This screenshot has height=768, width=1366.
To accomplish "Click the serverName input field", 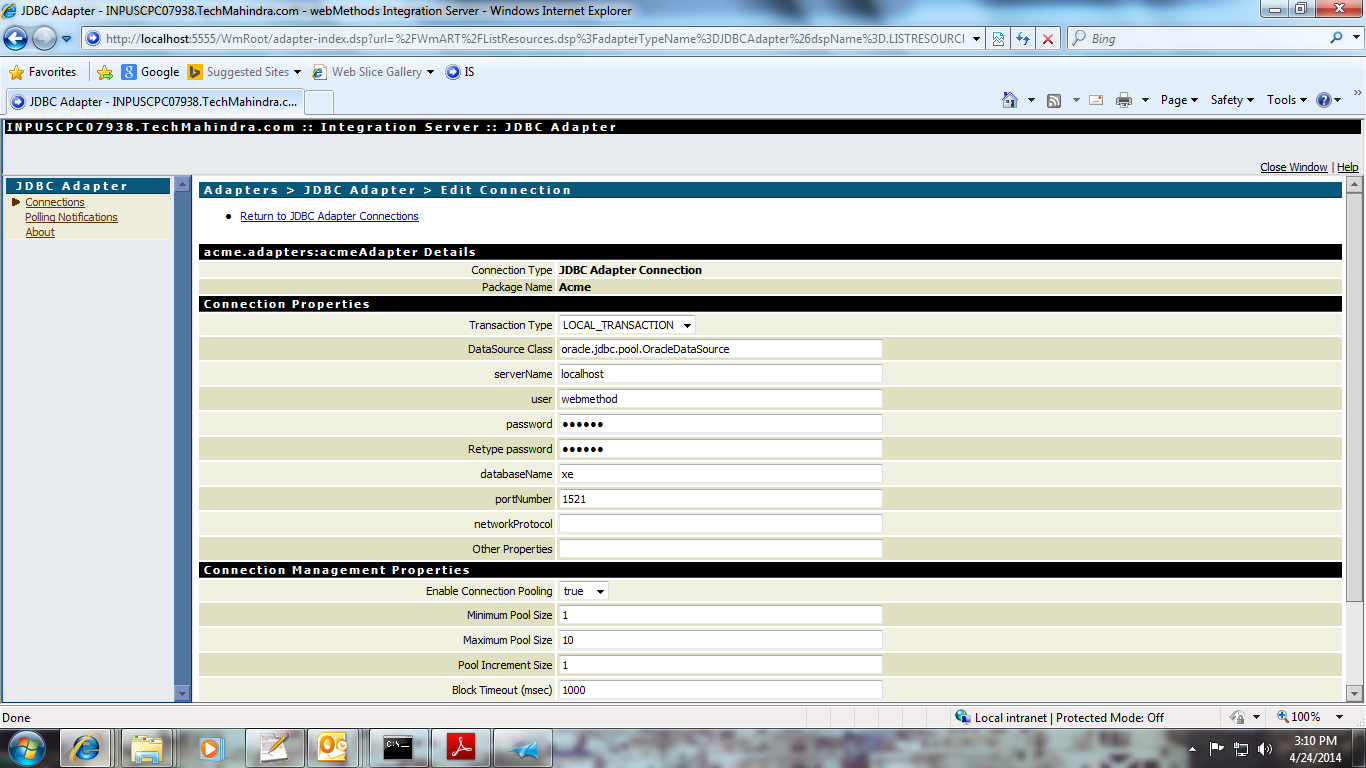I will point(720,374).
